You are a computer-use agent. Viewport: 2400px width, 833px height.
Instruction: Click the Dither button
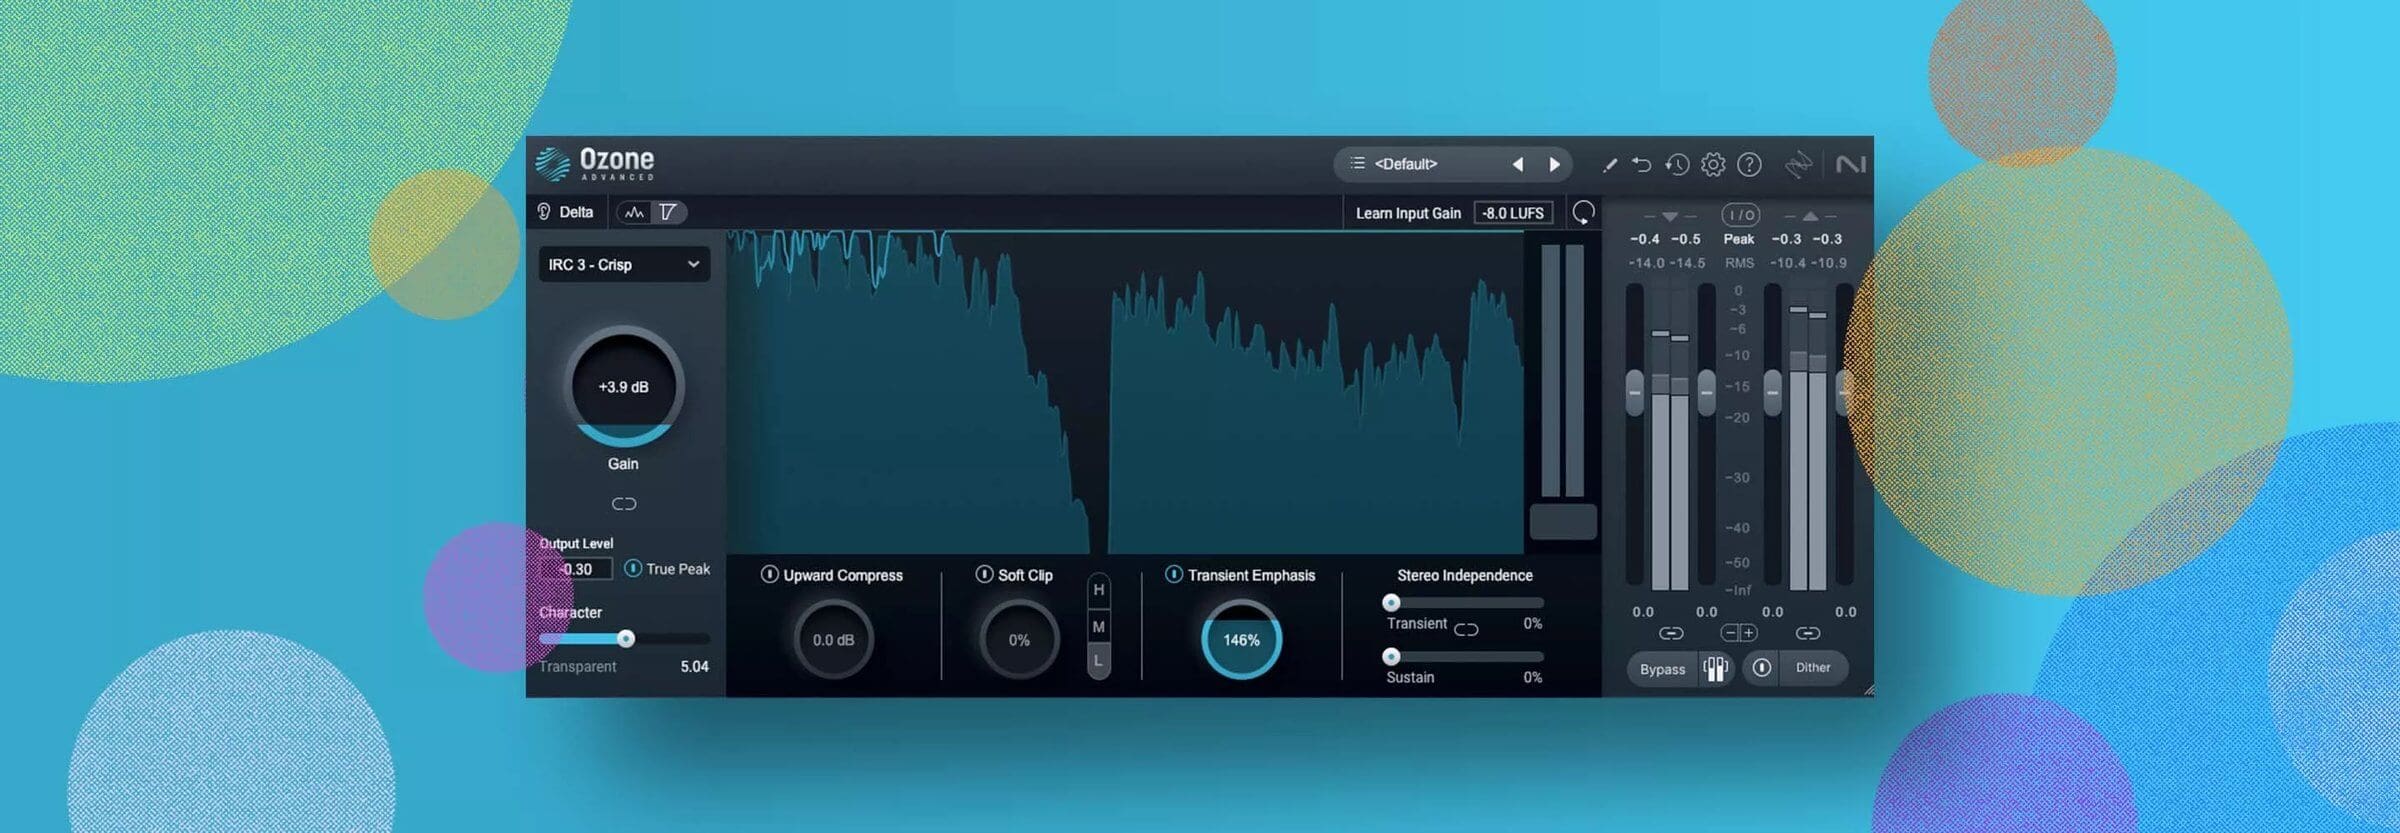1813,668
